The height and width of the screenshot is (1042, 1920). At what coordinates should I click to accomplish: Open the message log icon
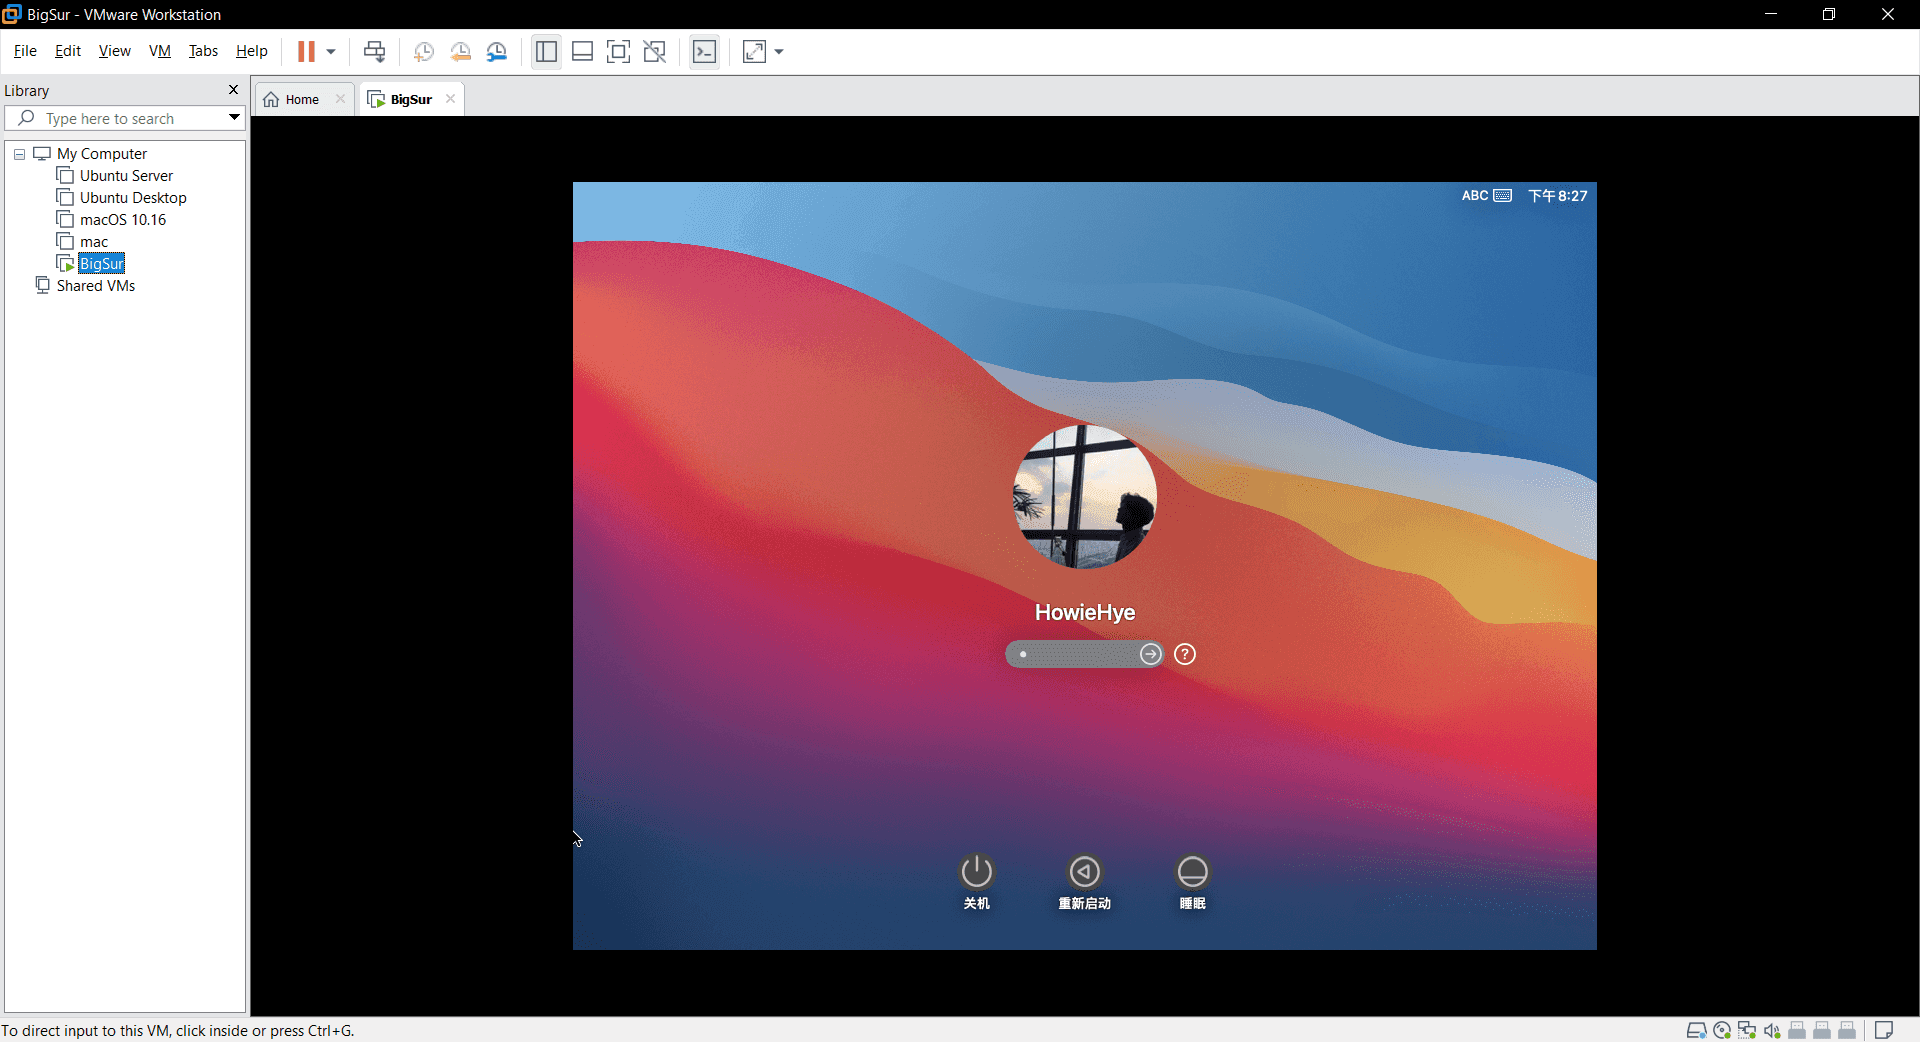1884,1031
